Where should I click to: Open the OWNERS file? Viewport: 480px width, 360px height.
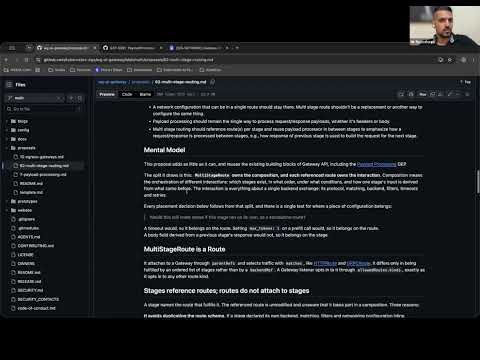[x=26, y=264]
